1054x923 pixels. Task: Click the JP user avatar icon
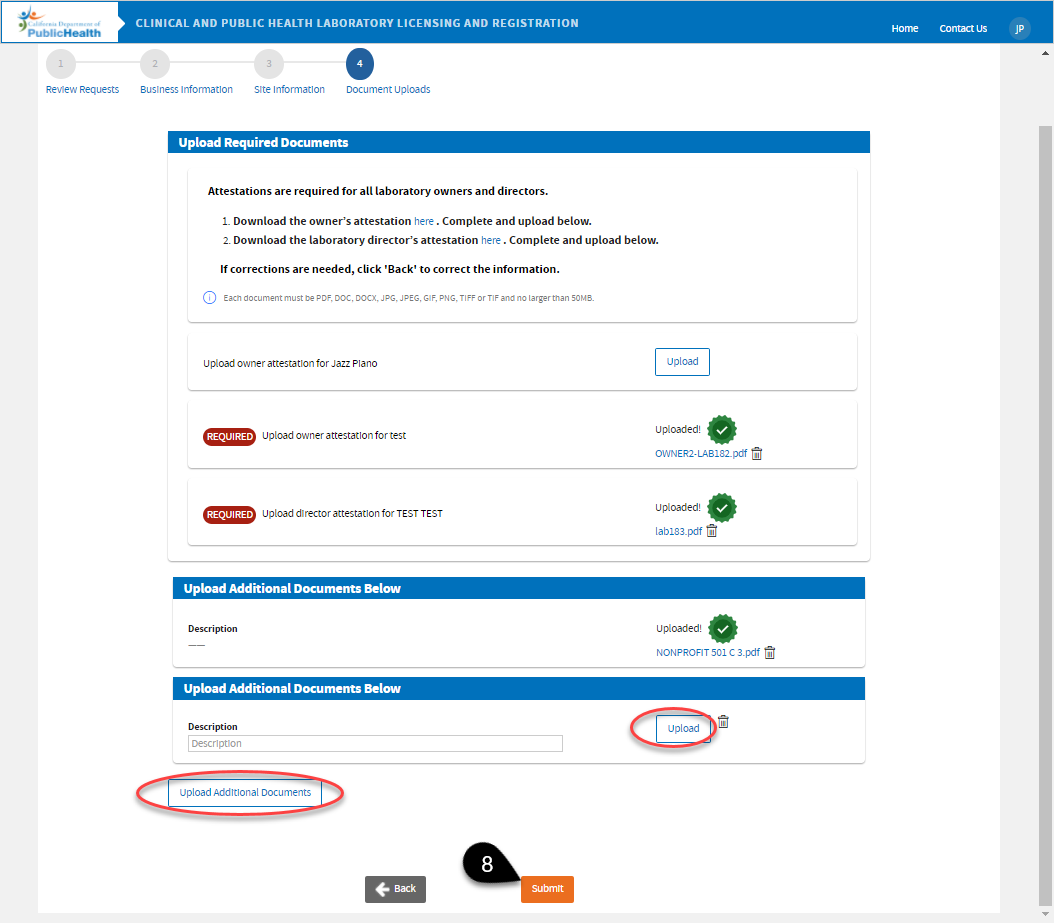point(1019,28)
